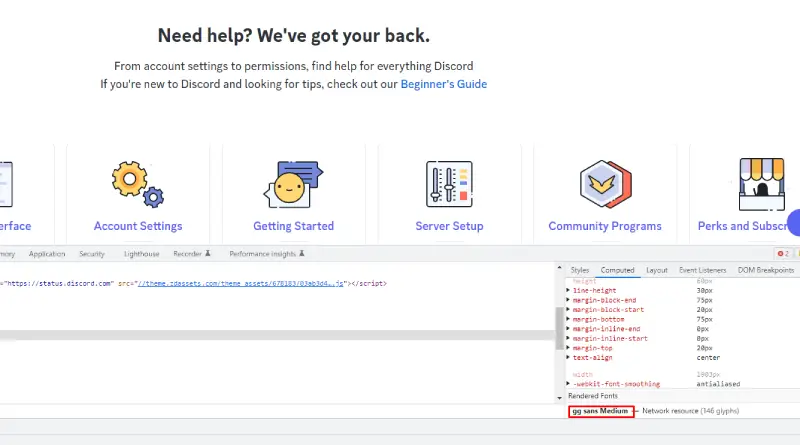
Task: Click the 'Need help? We've got your back.' heading
Action: pos(294,36)
